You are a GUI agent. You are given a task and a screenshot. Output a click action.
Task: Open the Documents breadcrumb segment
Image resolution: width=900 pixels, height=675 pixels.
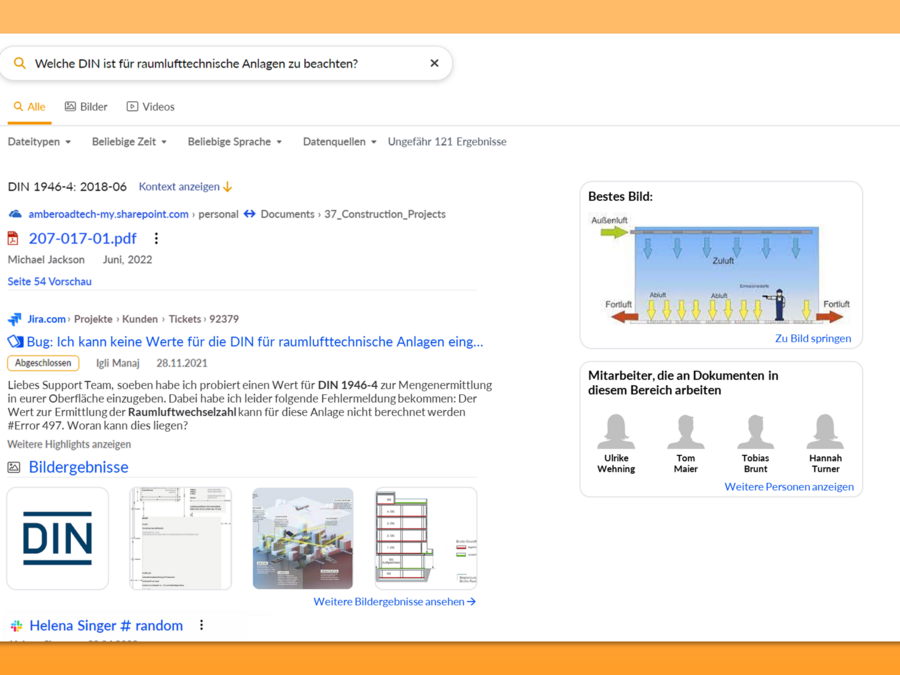(288, 214)
